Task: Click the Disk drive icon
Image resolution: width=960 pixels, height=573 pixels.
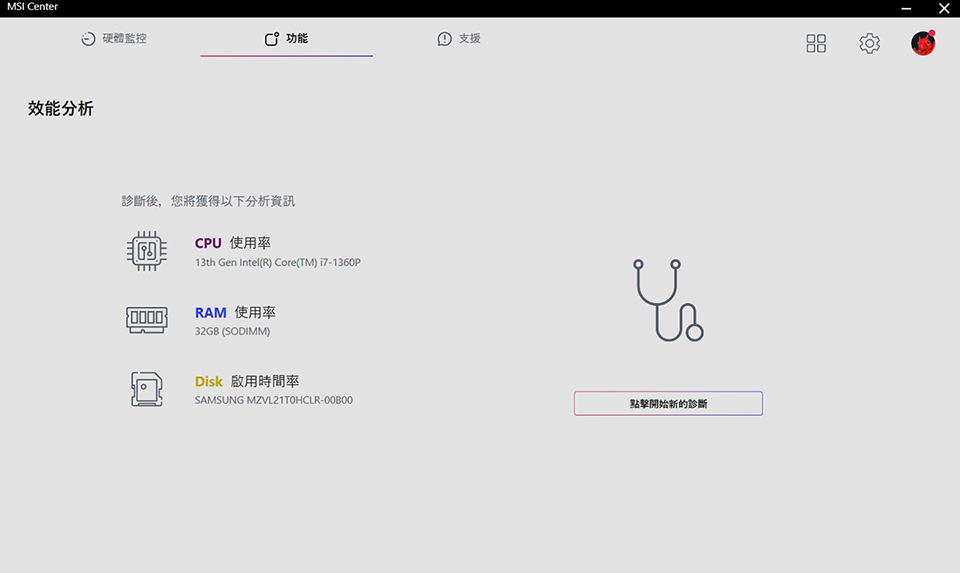Action: pyautogui.click(x=147, y=389)
